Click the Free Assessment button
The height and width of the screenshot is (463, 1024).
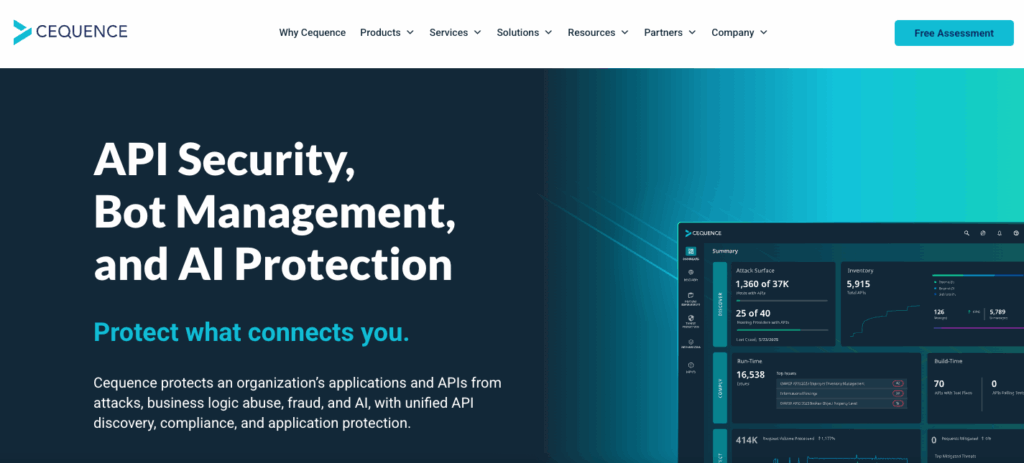[x=954, y=32]
